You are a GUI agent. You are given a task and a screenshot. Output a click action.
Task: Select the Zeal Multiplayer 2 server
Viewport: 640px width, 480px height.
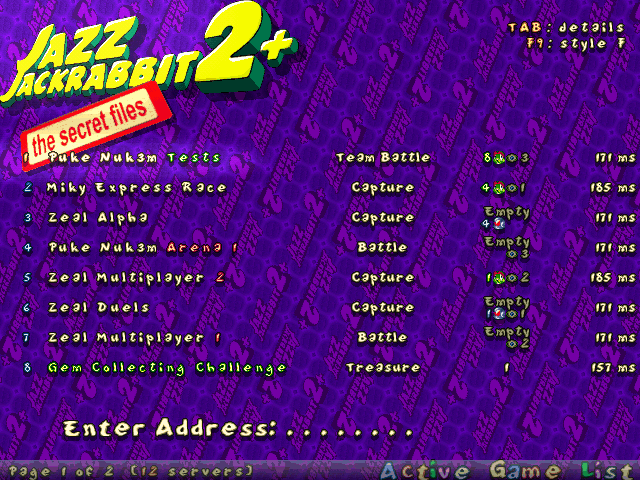click(329, 278)
